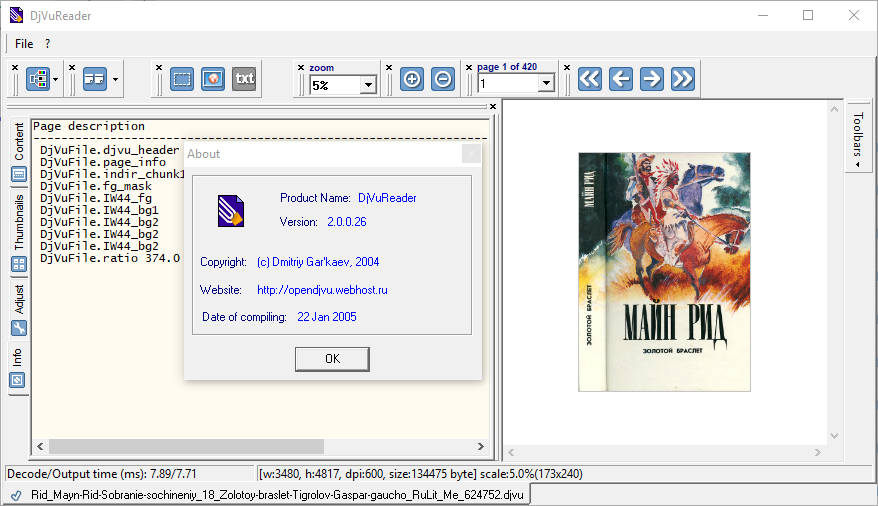The height and width of the screenshot is (506, 878).
Task: Go to the previous page arrow
Action: point(621,79)
